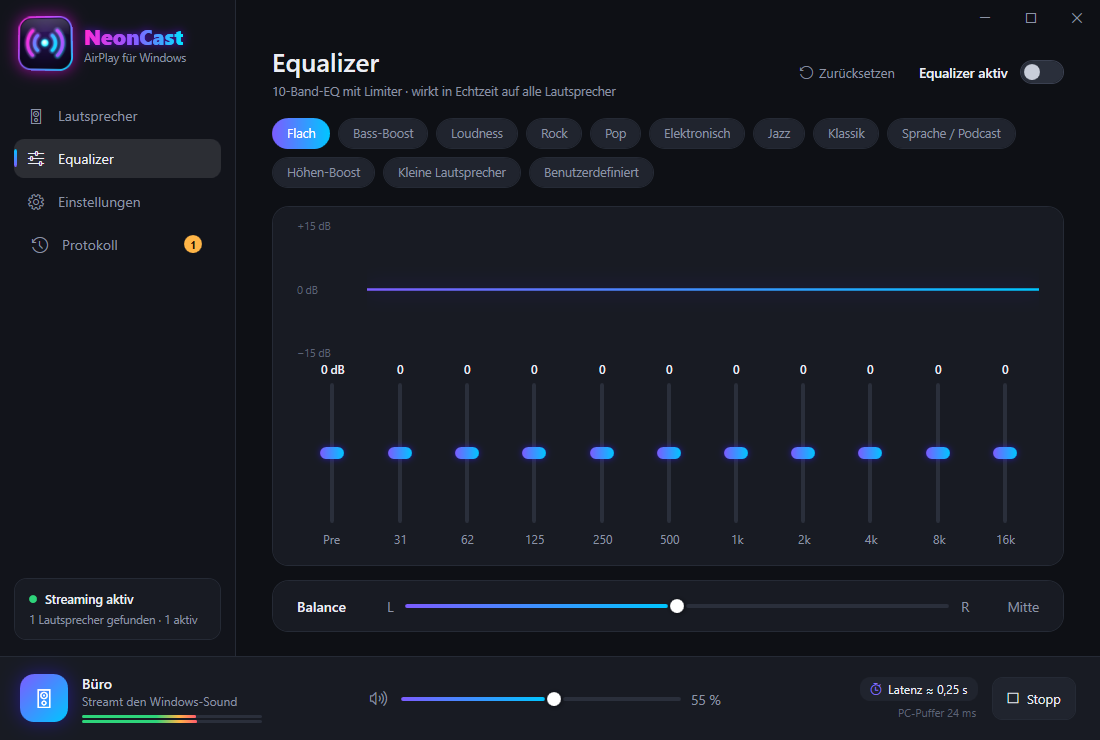Viewport: 1100px width, 740px height.
Task: Choose the Loudness preset
Action: pyautogui.click(x=477, y=133)
